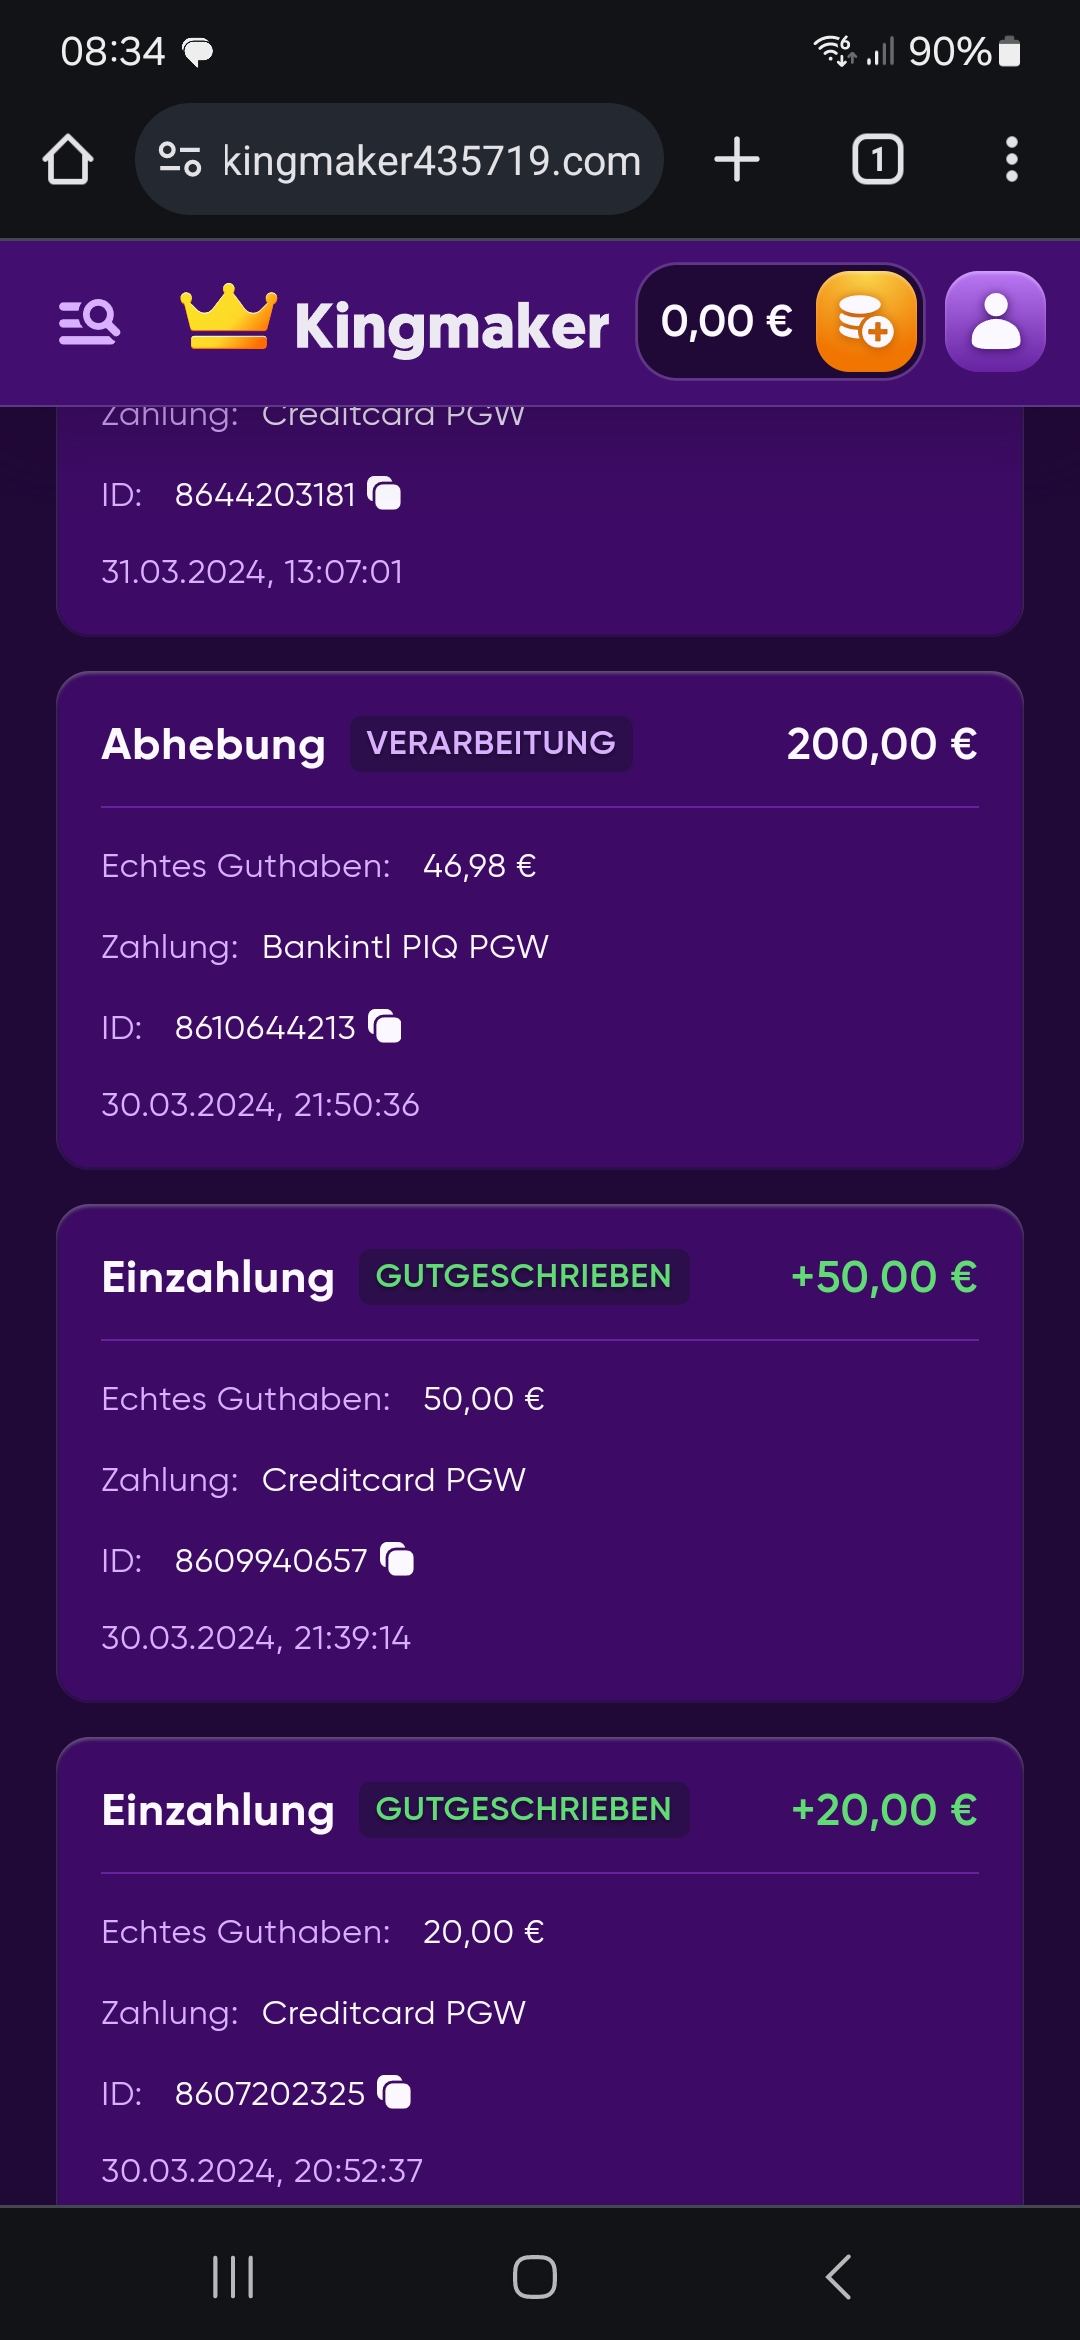Open a new browser tab
1080x2340 pixels.
pos(737,160)
